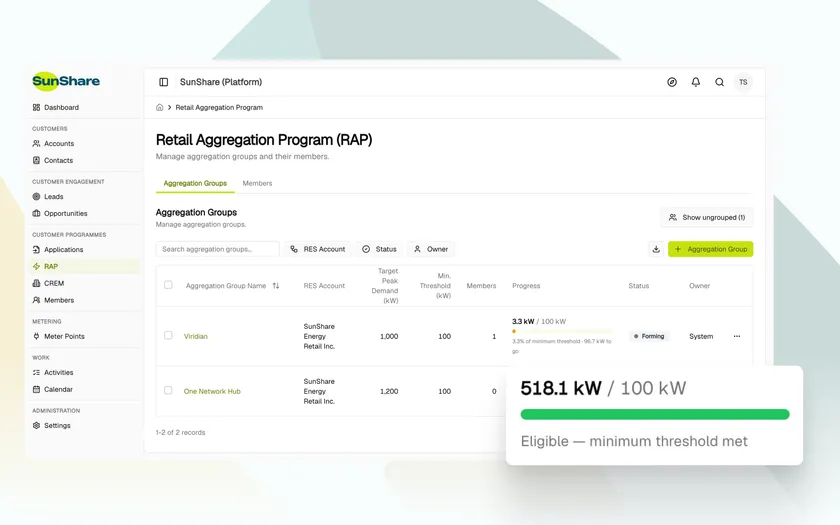Image resolution: width=840 pixels, height=525 pixels.
Task: Sort by Aggregation Group Name arrows
Action: point(276,286)
